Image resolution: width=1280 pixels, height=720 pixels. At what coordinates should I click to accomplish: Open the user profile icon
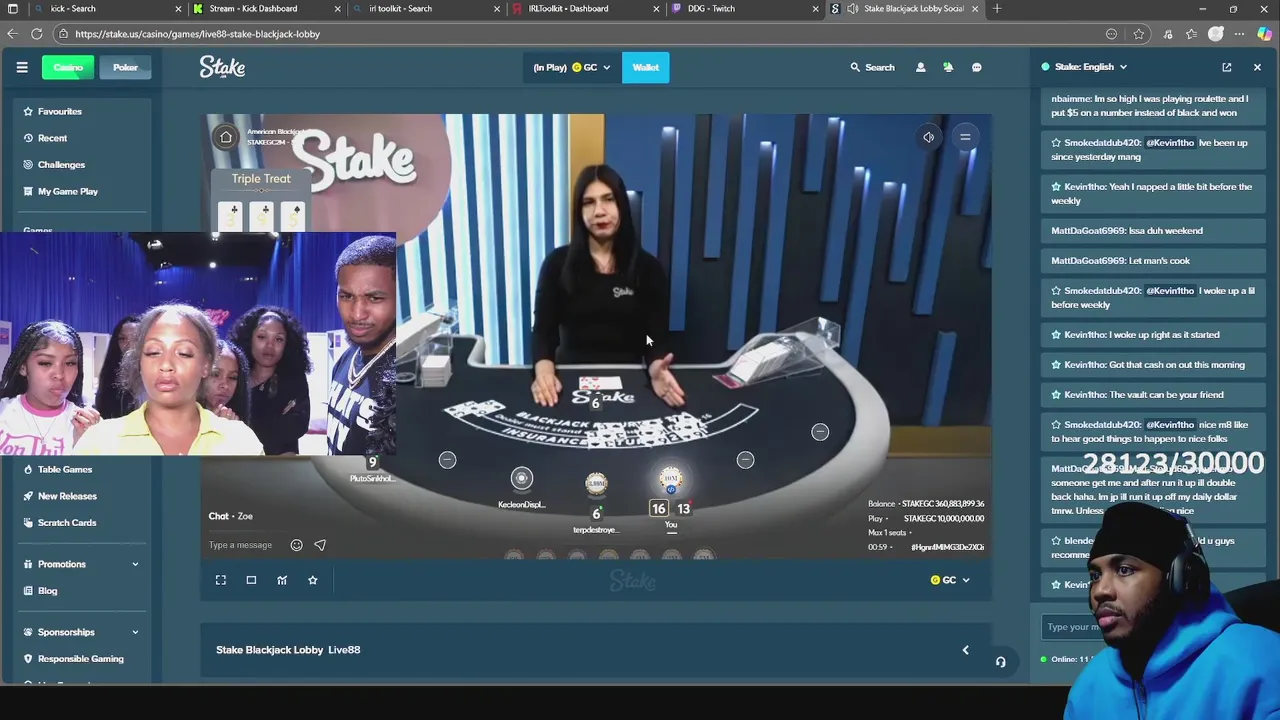point(920,67)
